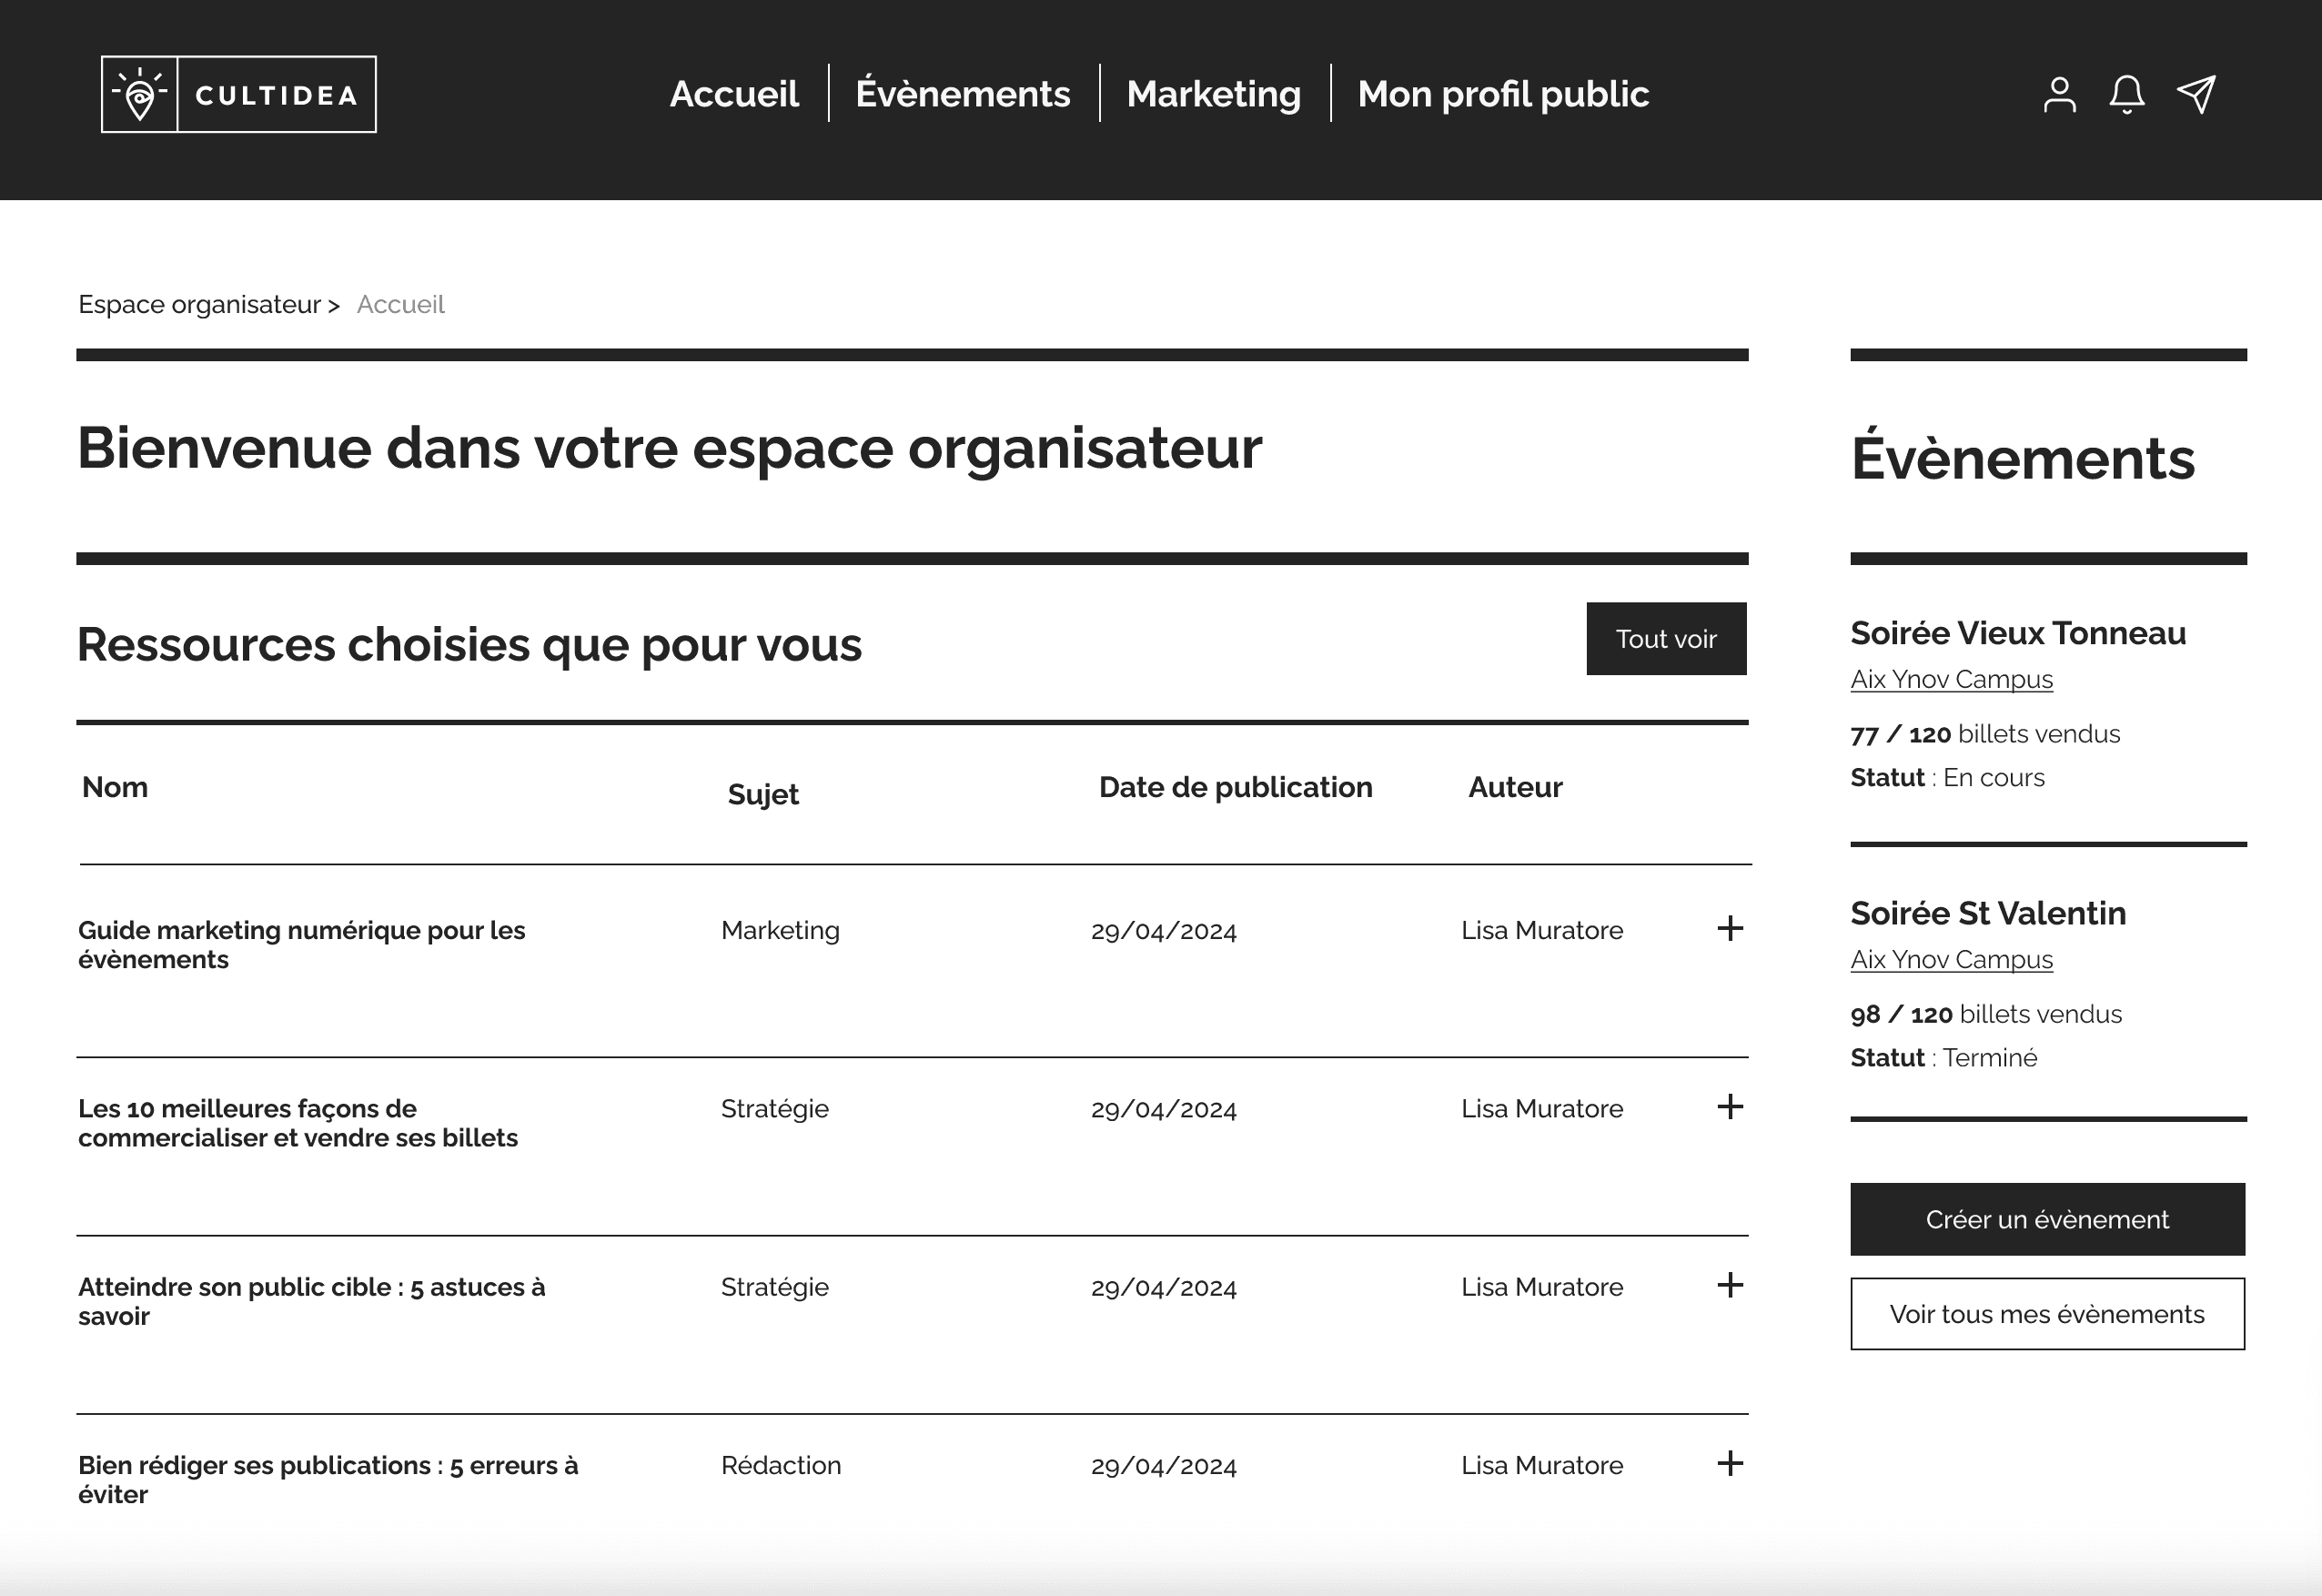Open Mon profil public menu
Image resolution: width=2322 pixels, height=1596 pixels.
pyautogui.click(x=1502, y=94)
